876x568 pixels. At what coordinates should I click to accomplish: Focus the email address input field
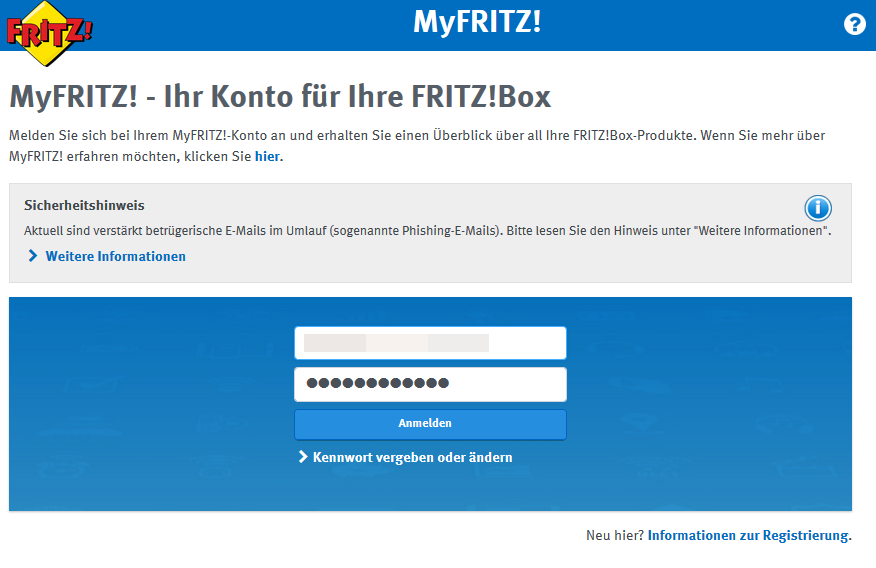point(430,343)
